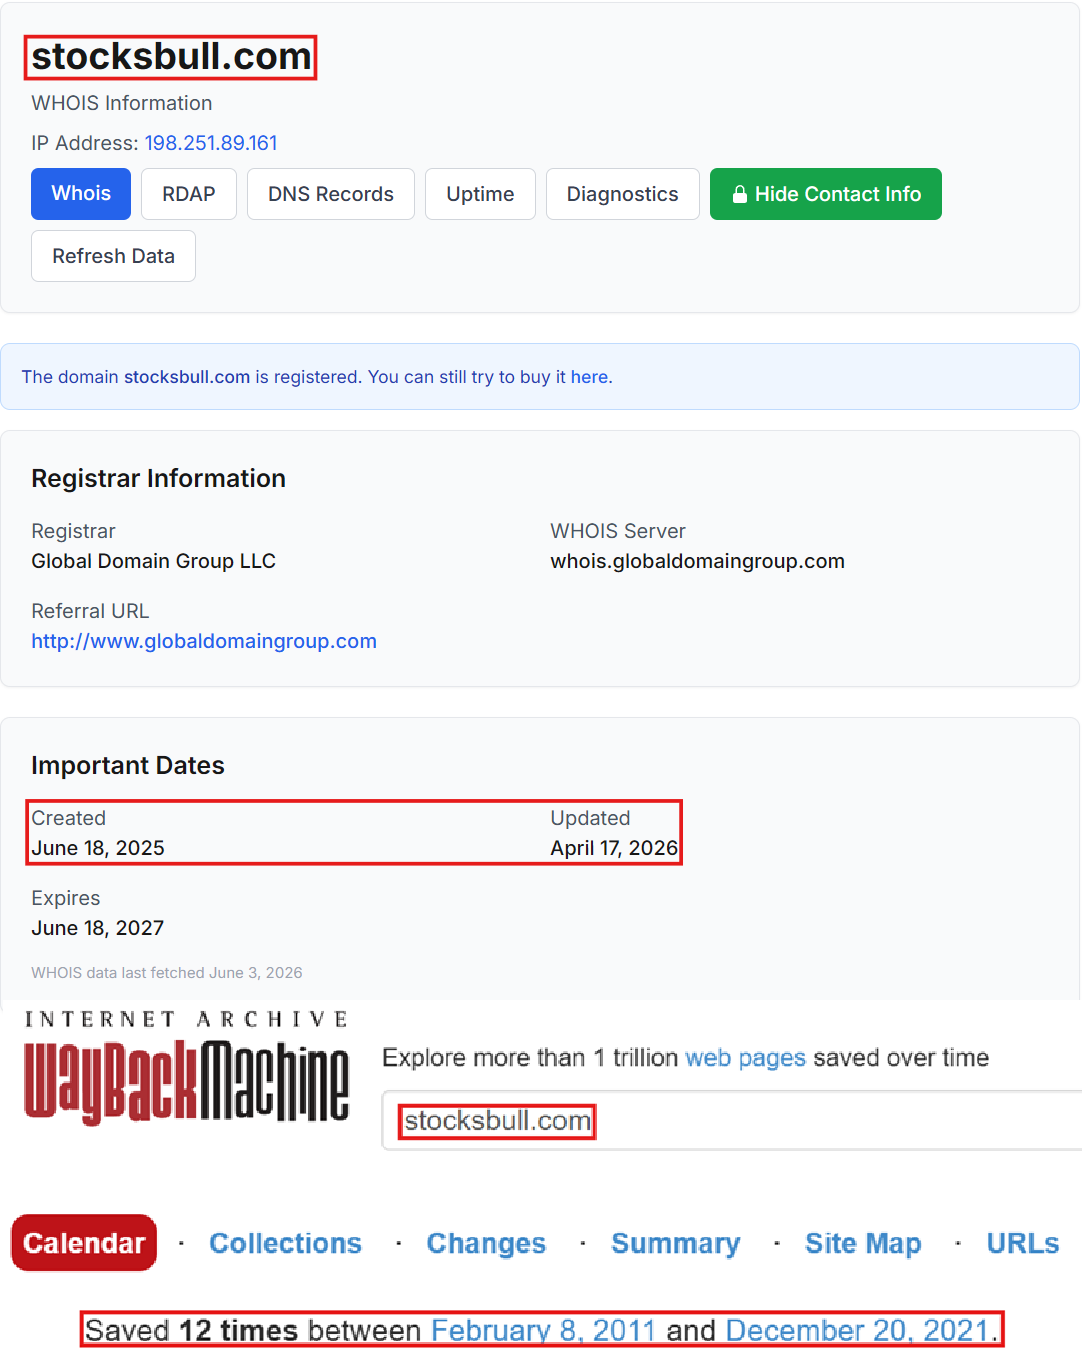The width and height of the screenshot is (1082, 1370).
Task: Open the Diagnostics tab
Action: [622, 194]
